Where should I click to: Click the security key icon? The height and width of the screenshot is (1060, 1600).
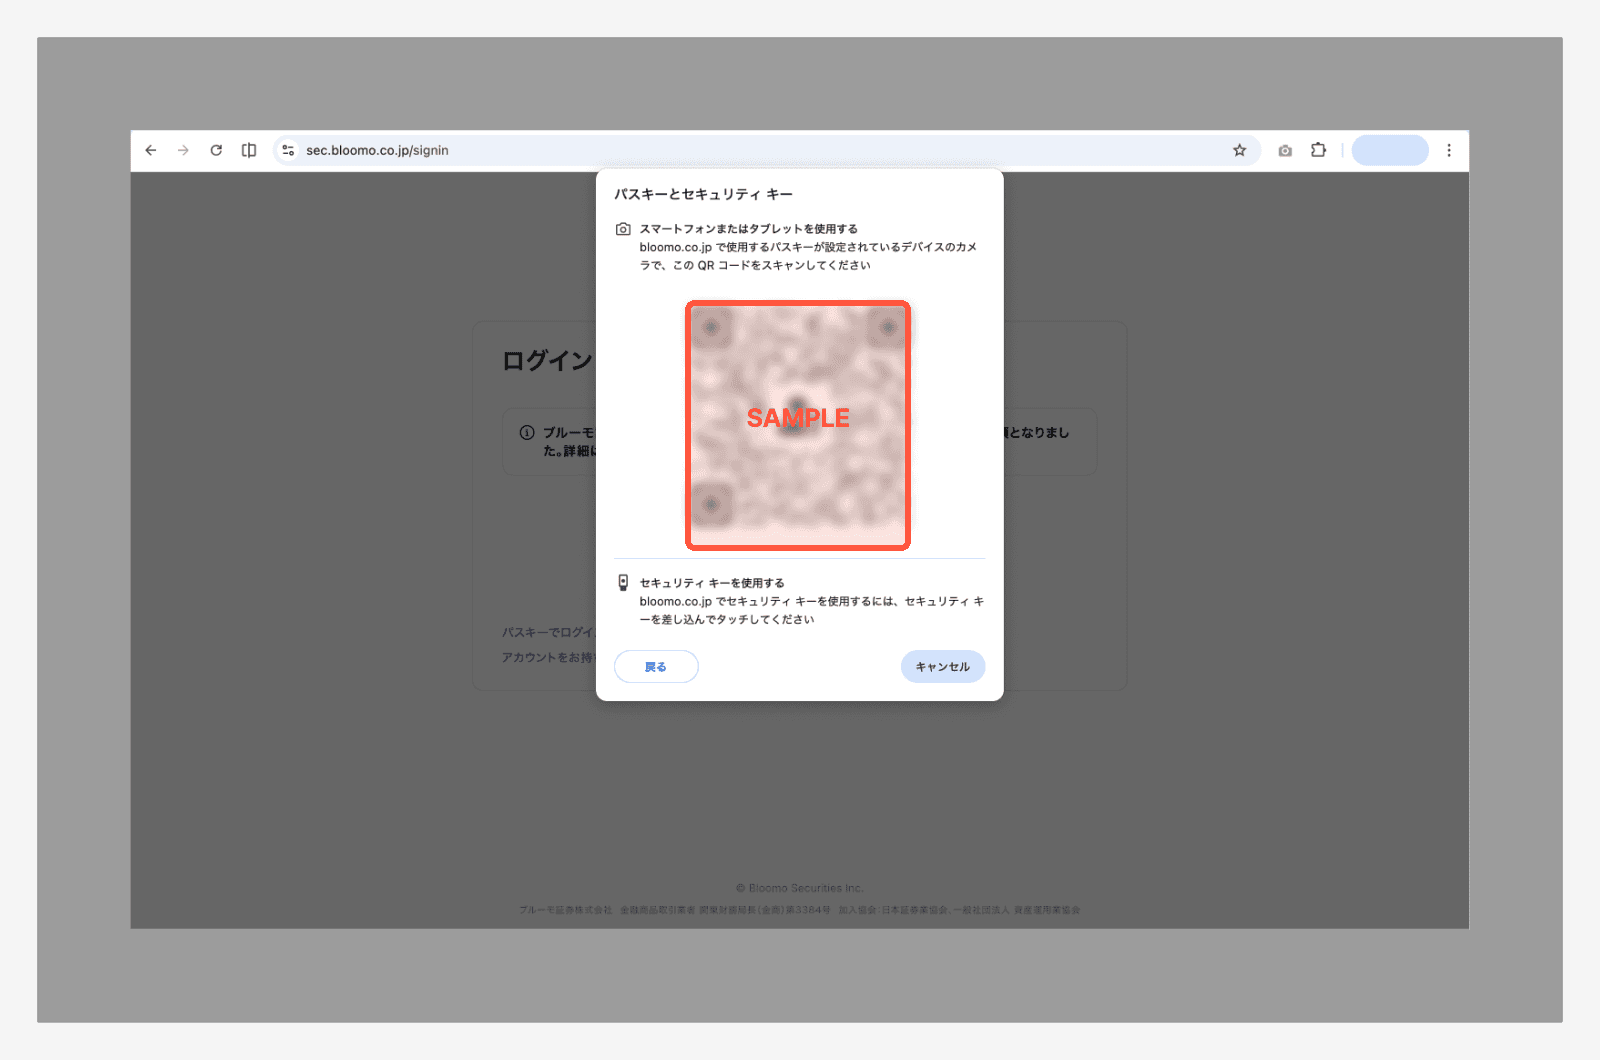[x=623, y=582]
